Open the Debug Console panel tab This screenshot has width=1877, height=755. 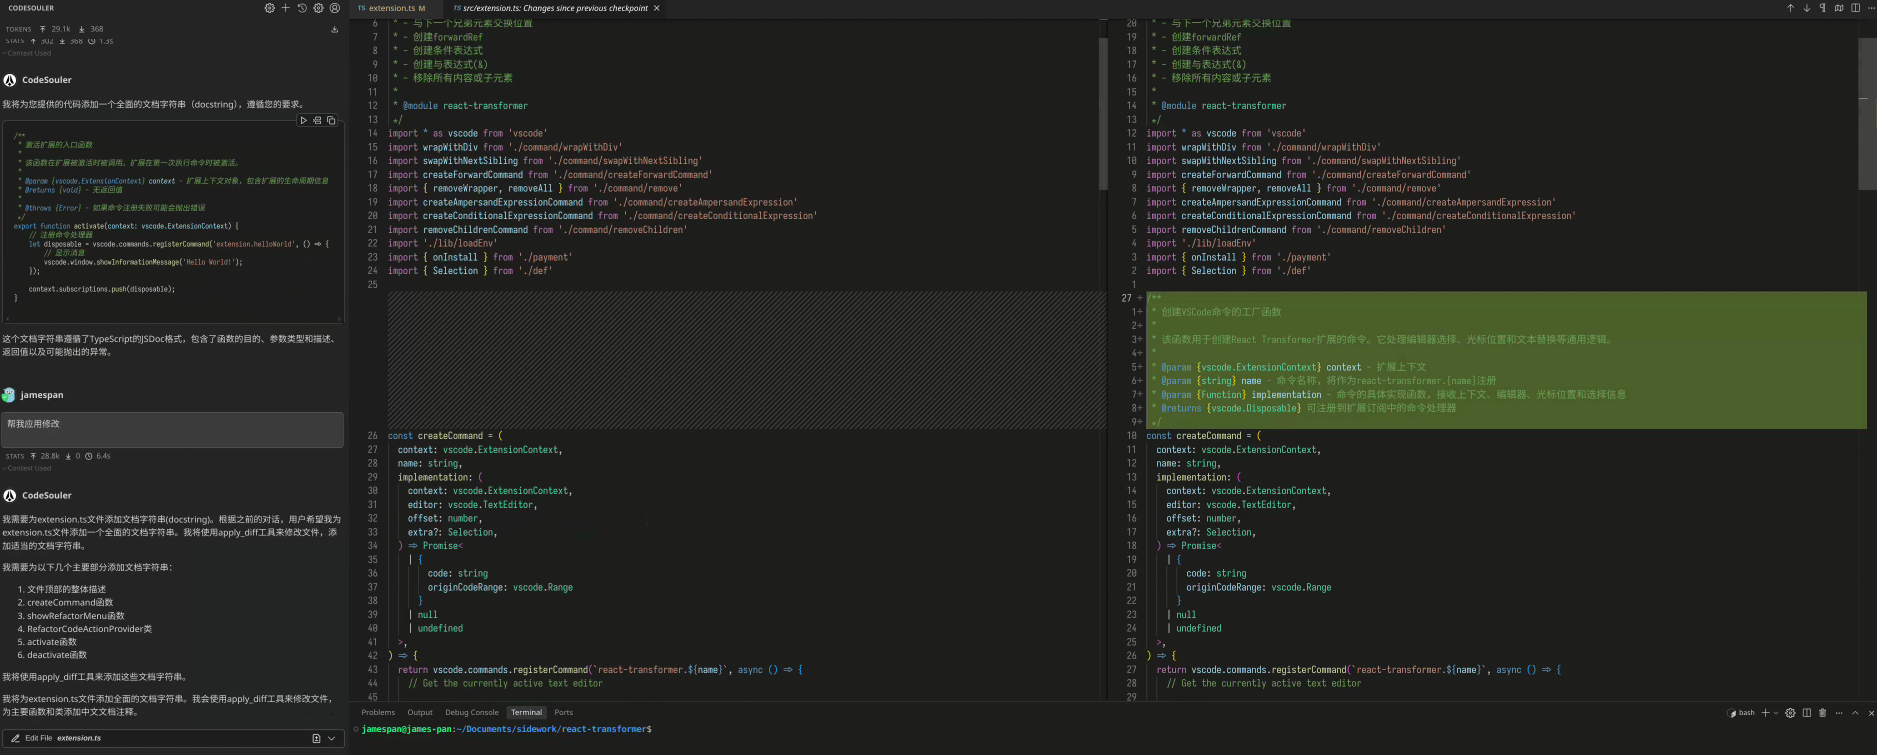pyautogui.click(x=471, y=713)
